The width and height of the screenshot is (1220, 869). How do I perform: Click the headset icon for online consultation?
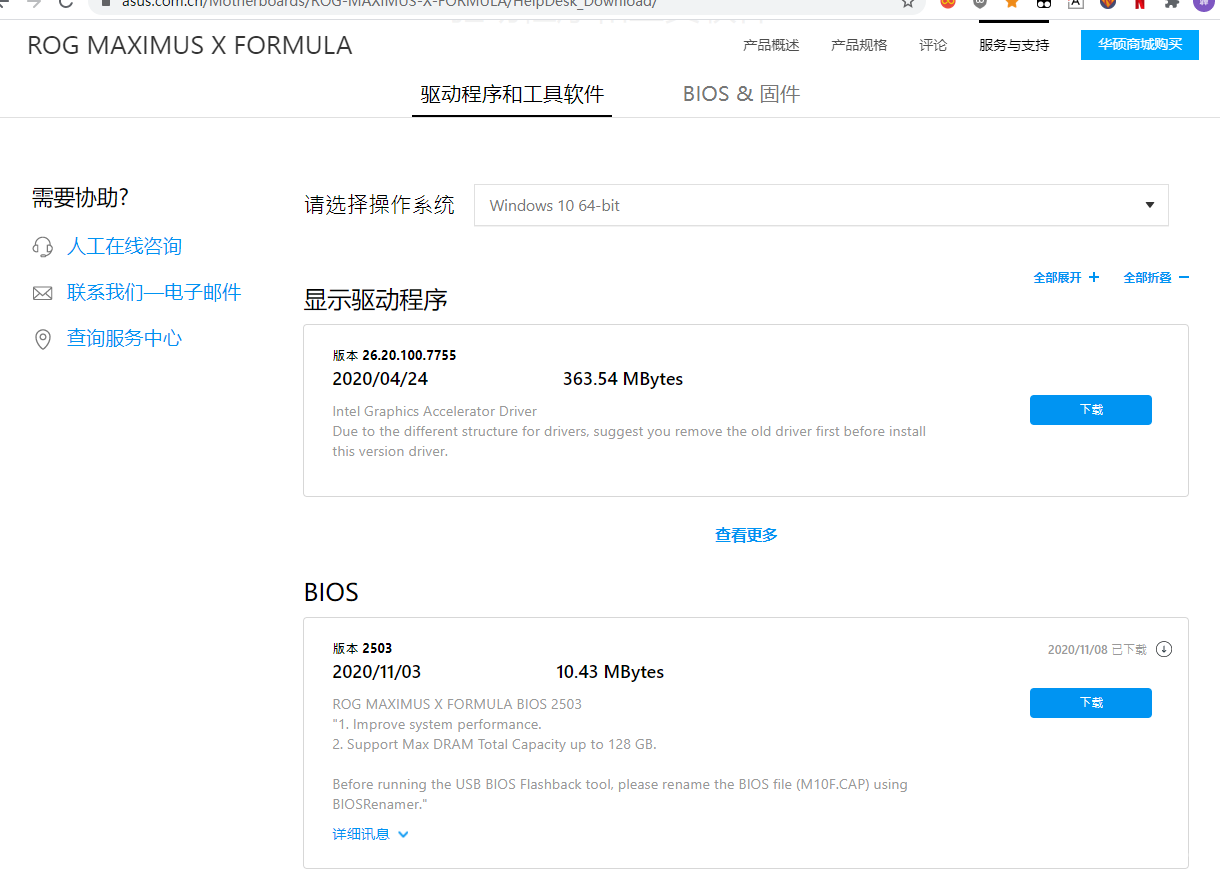pyautogui.click(x=42, y=247)
